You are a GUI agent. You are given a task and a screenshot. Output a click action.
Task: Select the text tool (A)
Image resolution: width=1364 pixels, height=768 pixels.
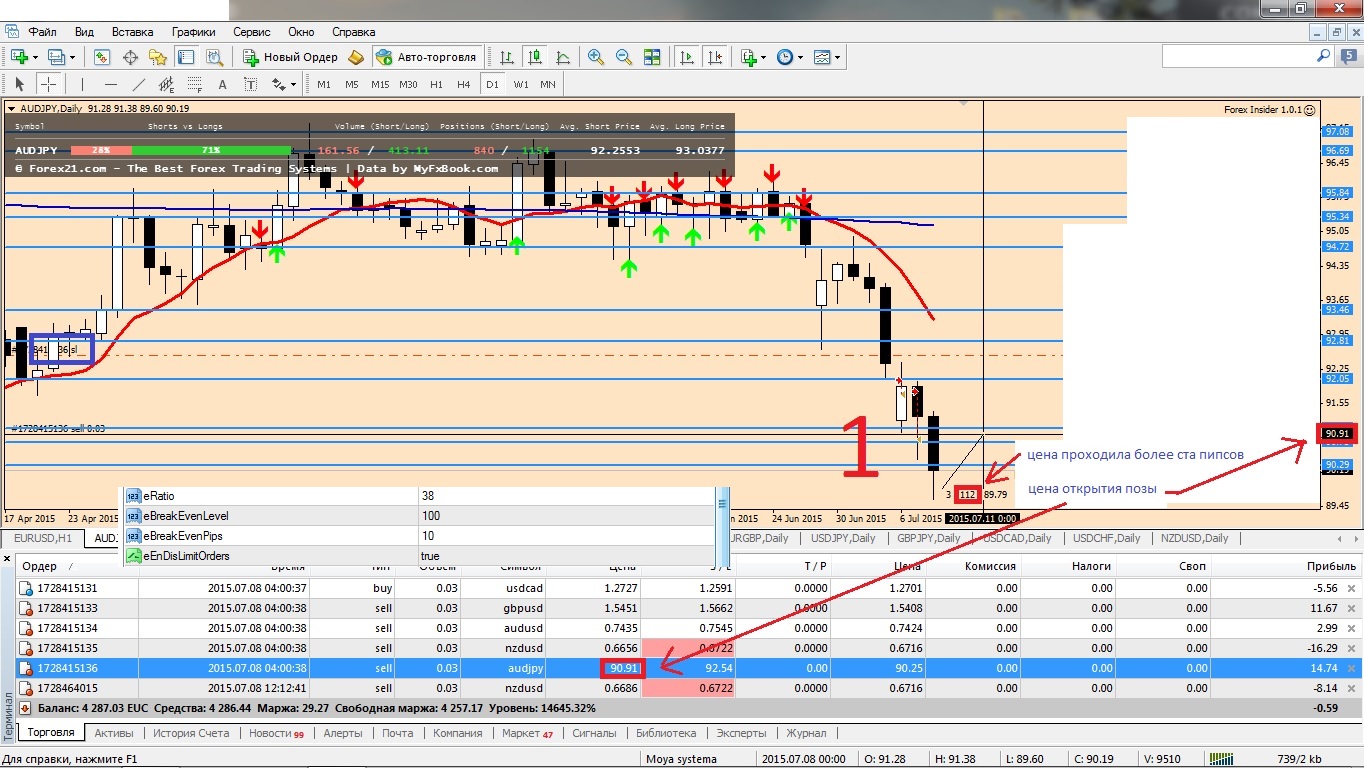tap(222, 84)
